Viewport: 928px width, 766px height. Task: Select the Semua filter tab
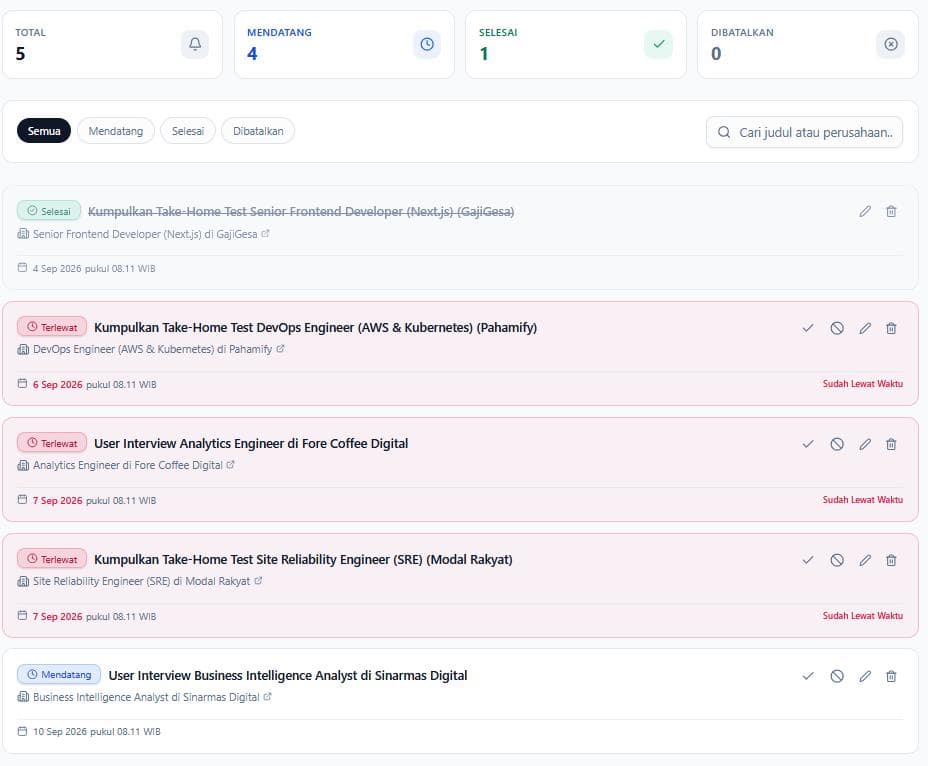pos(44,131)
